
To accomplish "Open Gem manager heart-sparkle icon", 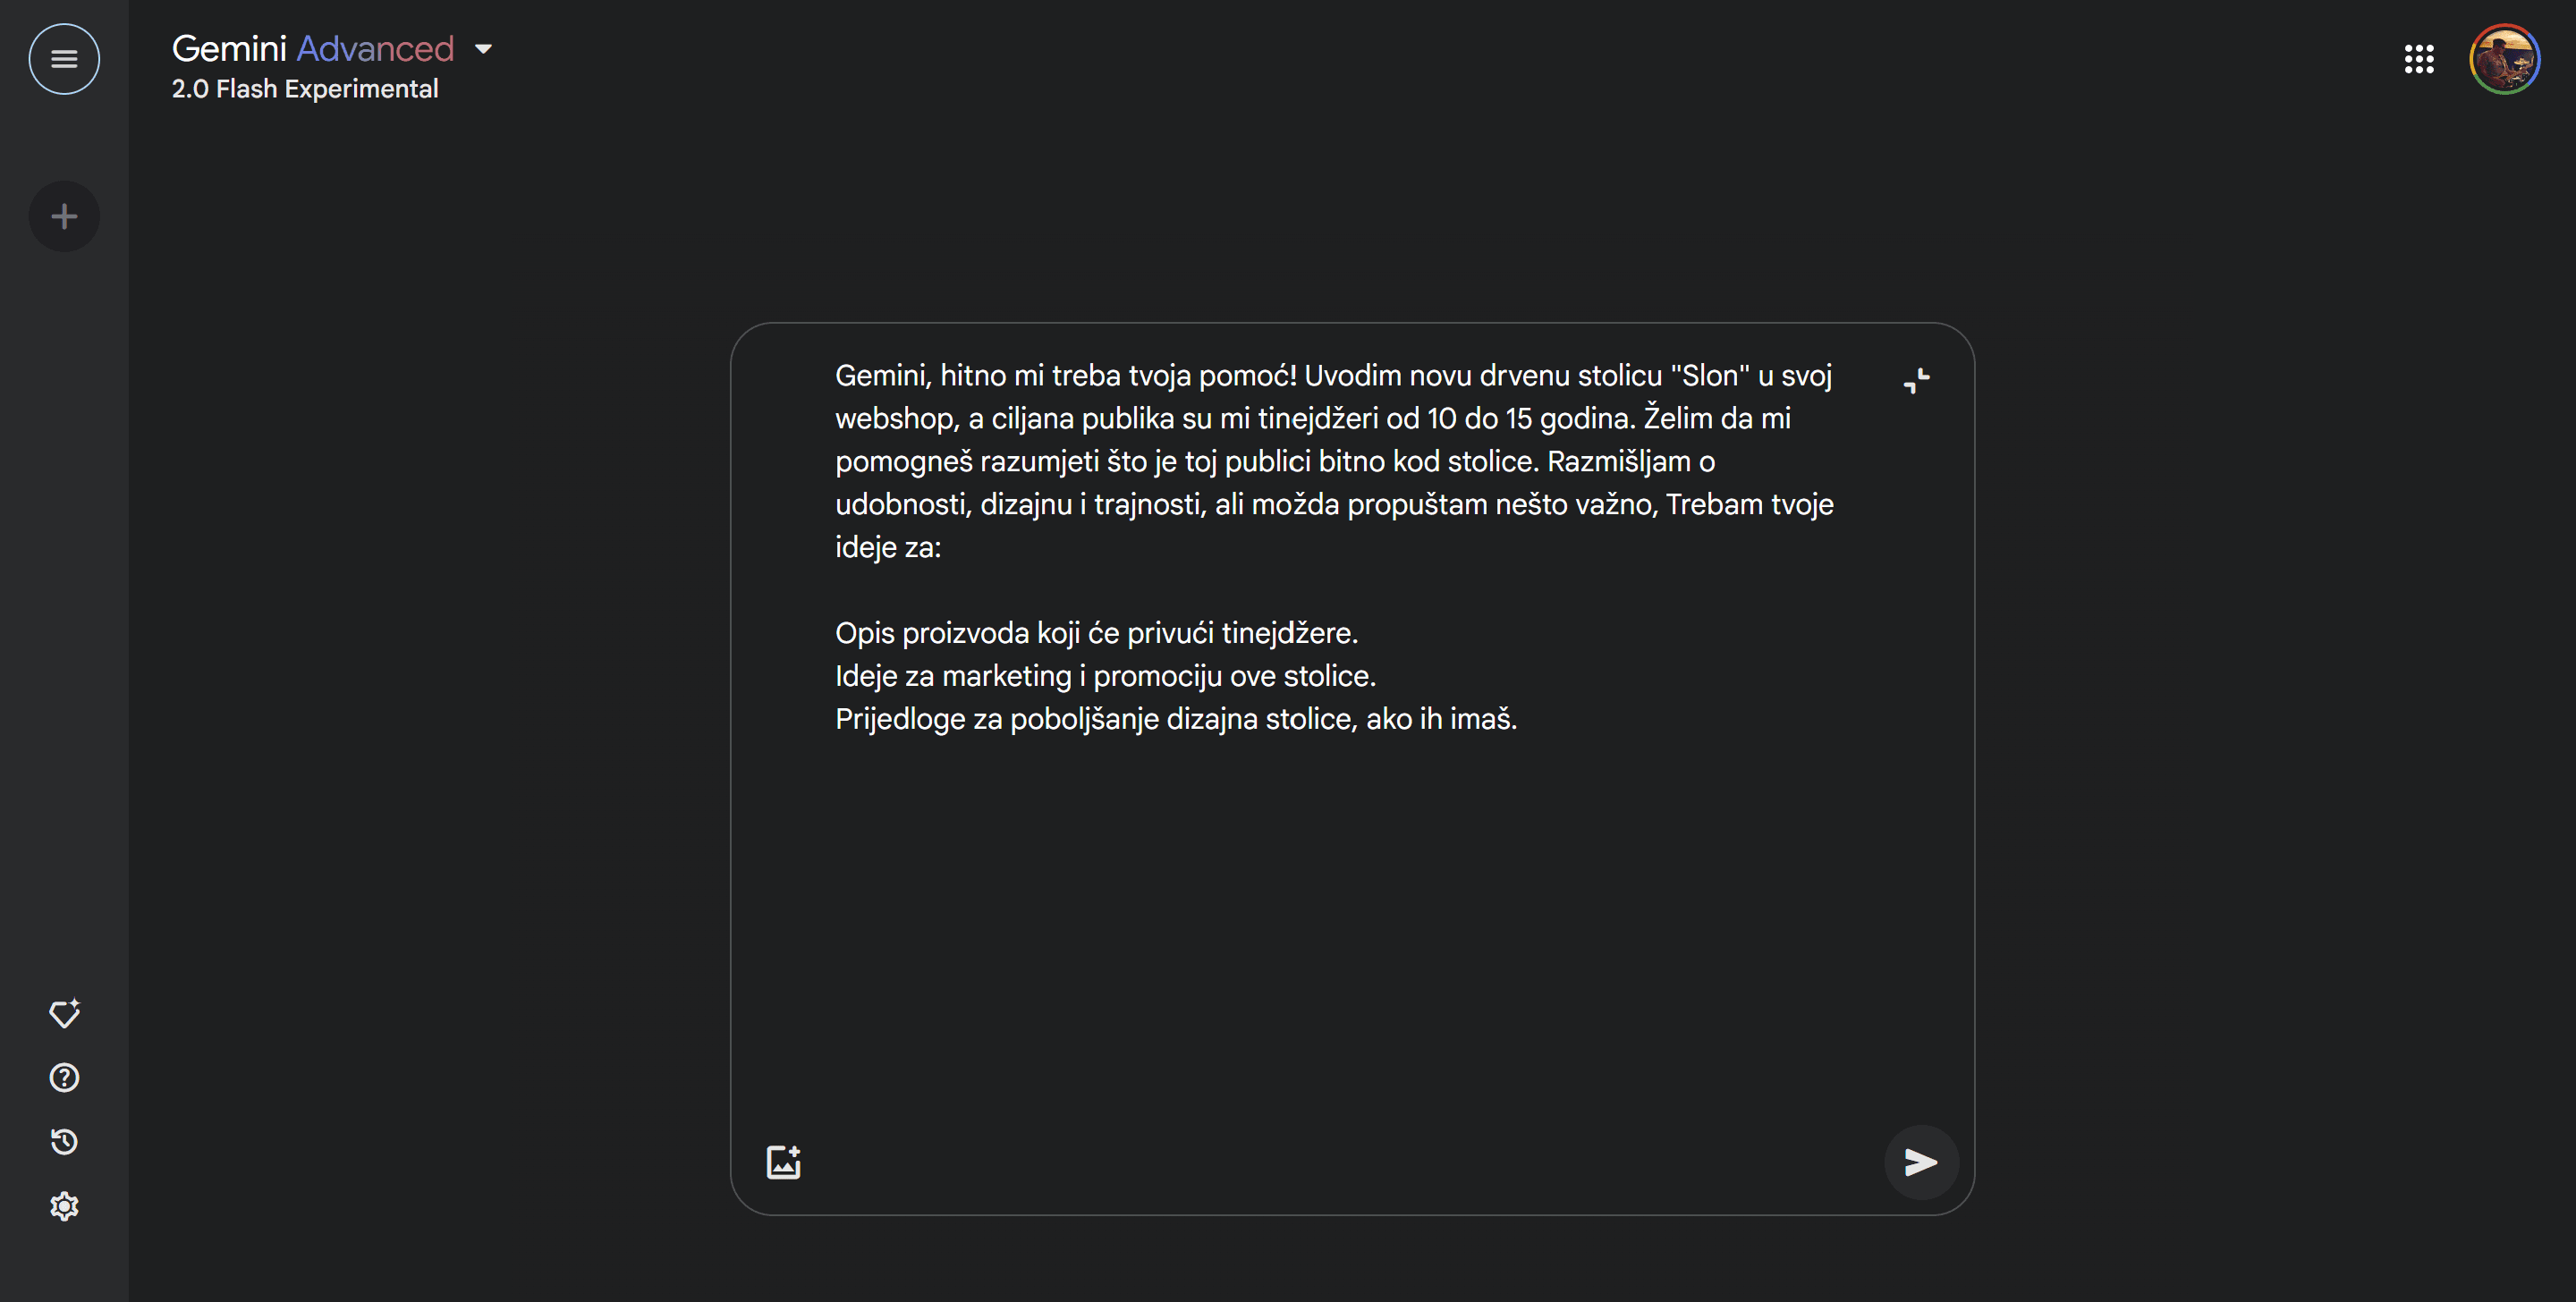I will 64,1013.
